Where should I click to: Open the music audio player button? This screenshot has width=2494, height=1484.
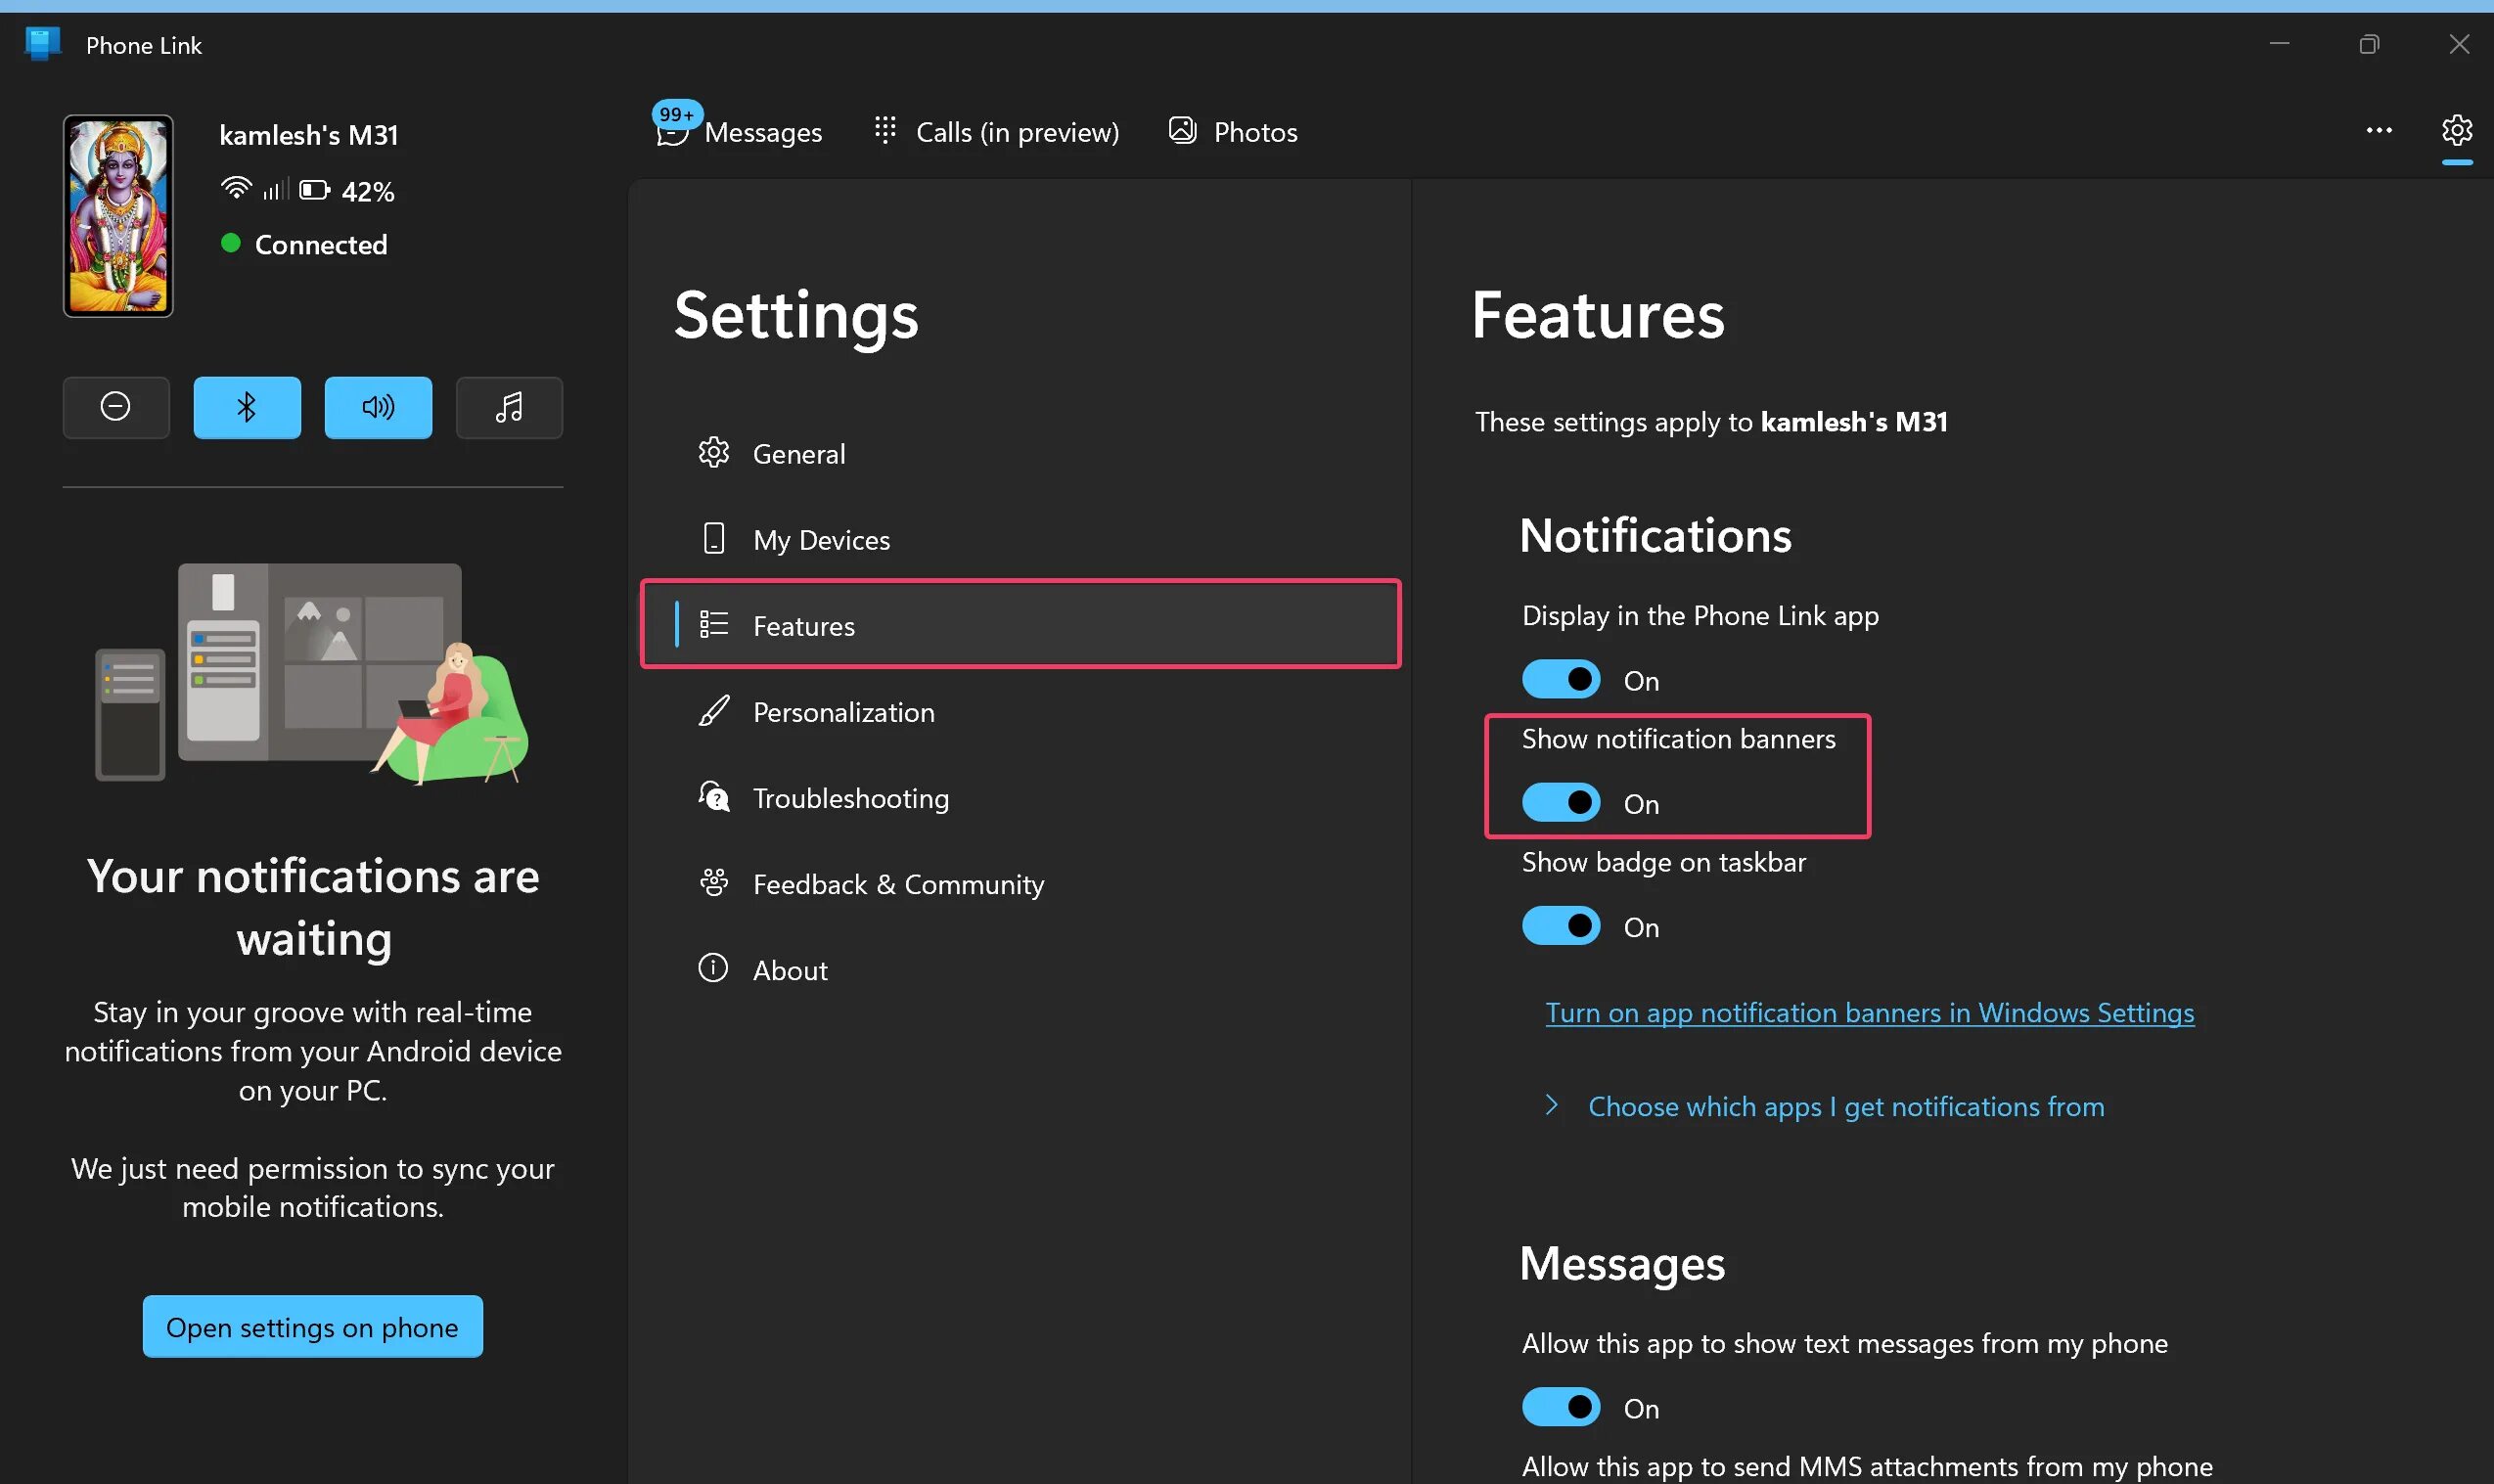pos(509,407)
